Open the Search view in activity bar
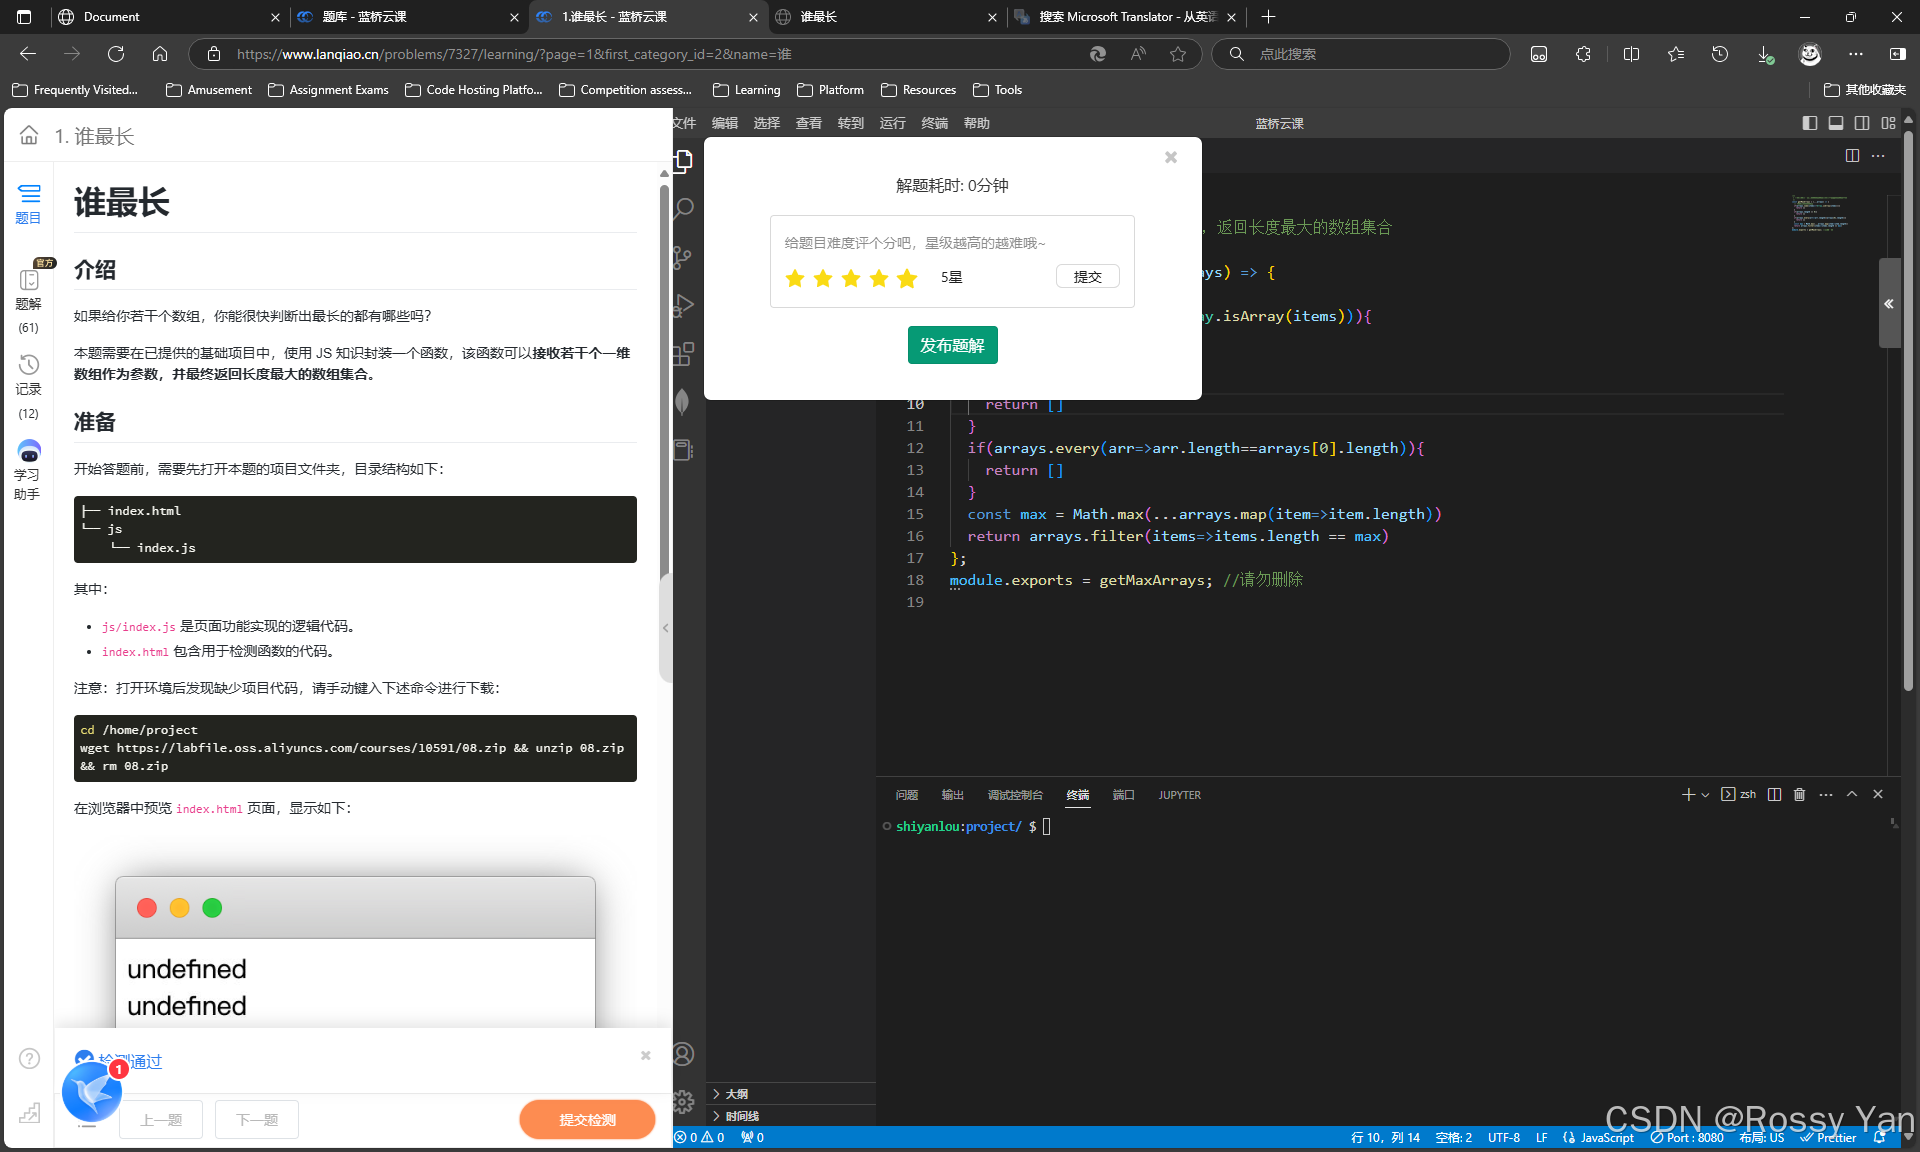Image resolution: width=1920 pixels, height=1152 pixels. coord(684,208)
